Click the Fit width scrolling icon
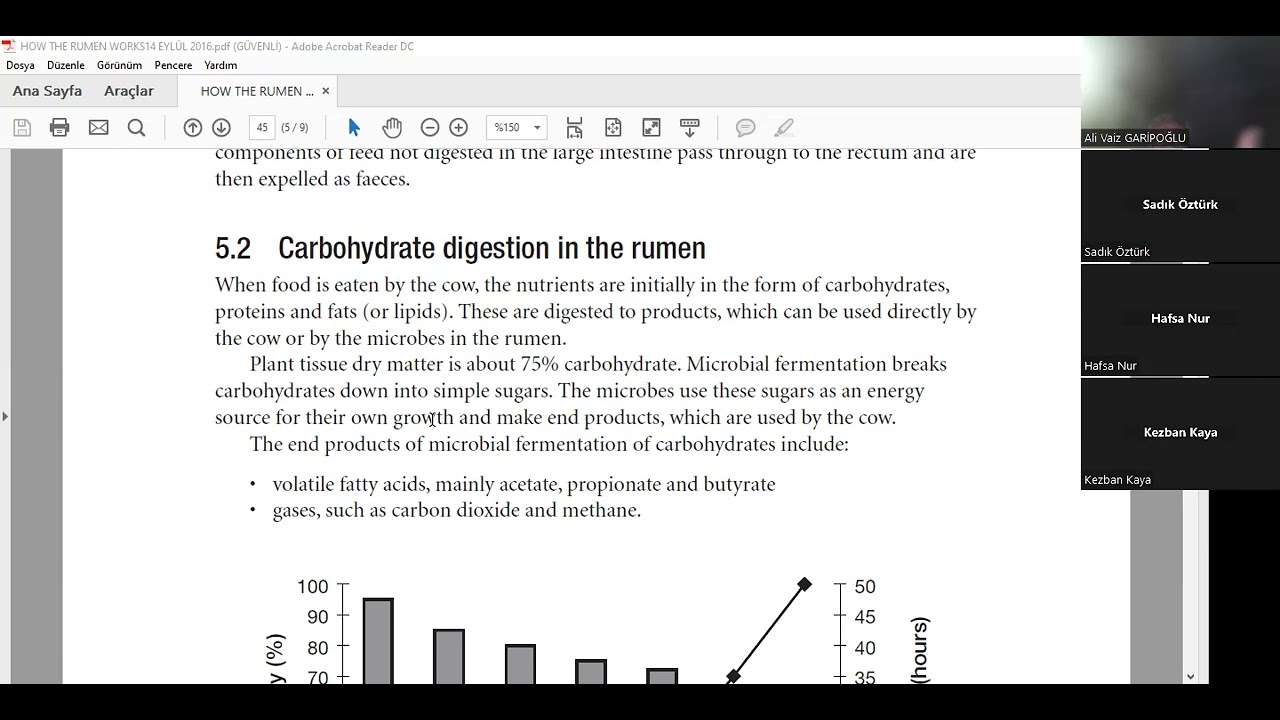1280x720 pixels. pyautogui.click(x=574, y=127)
